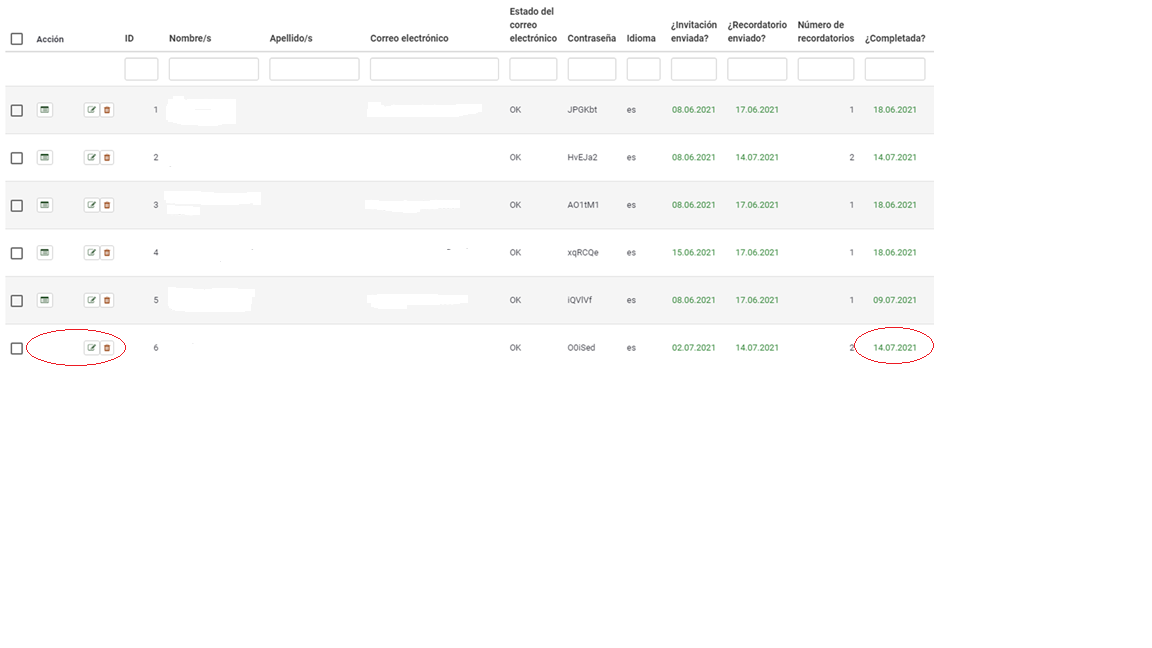Select the checkbox for participant ID 2
The height and width of the screenshot is (648, 1152).
[x=17, y=158]
